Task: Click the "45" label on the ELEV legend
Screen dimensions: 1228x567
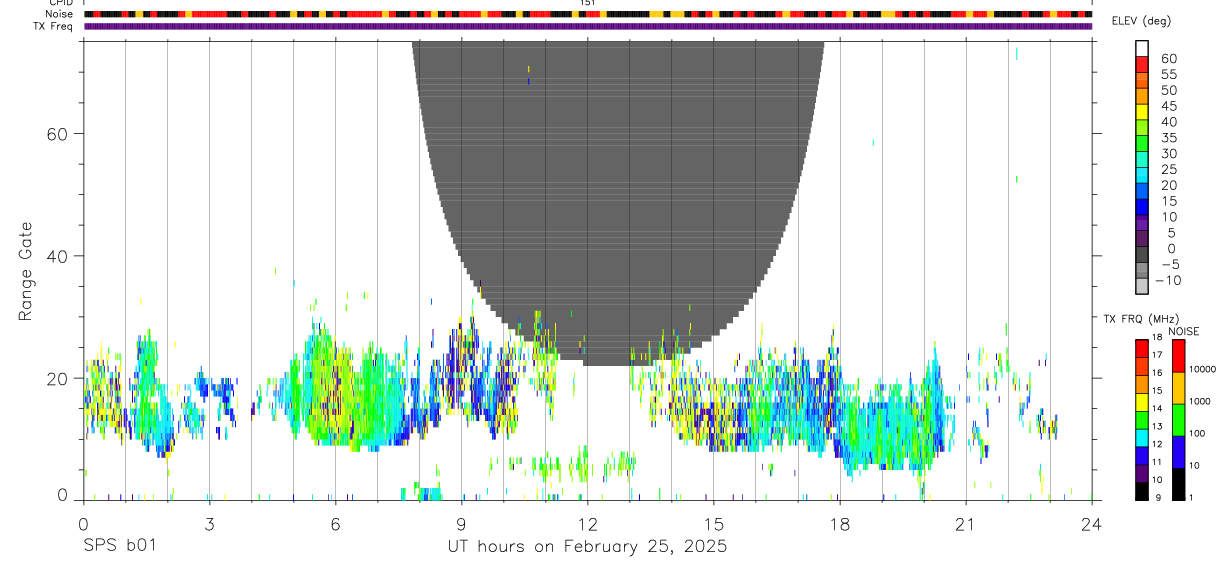Action: [x=1167, y=106]
